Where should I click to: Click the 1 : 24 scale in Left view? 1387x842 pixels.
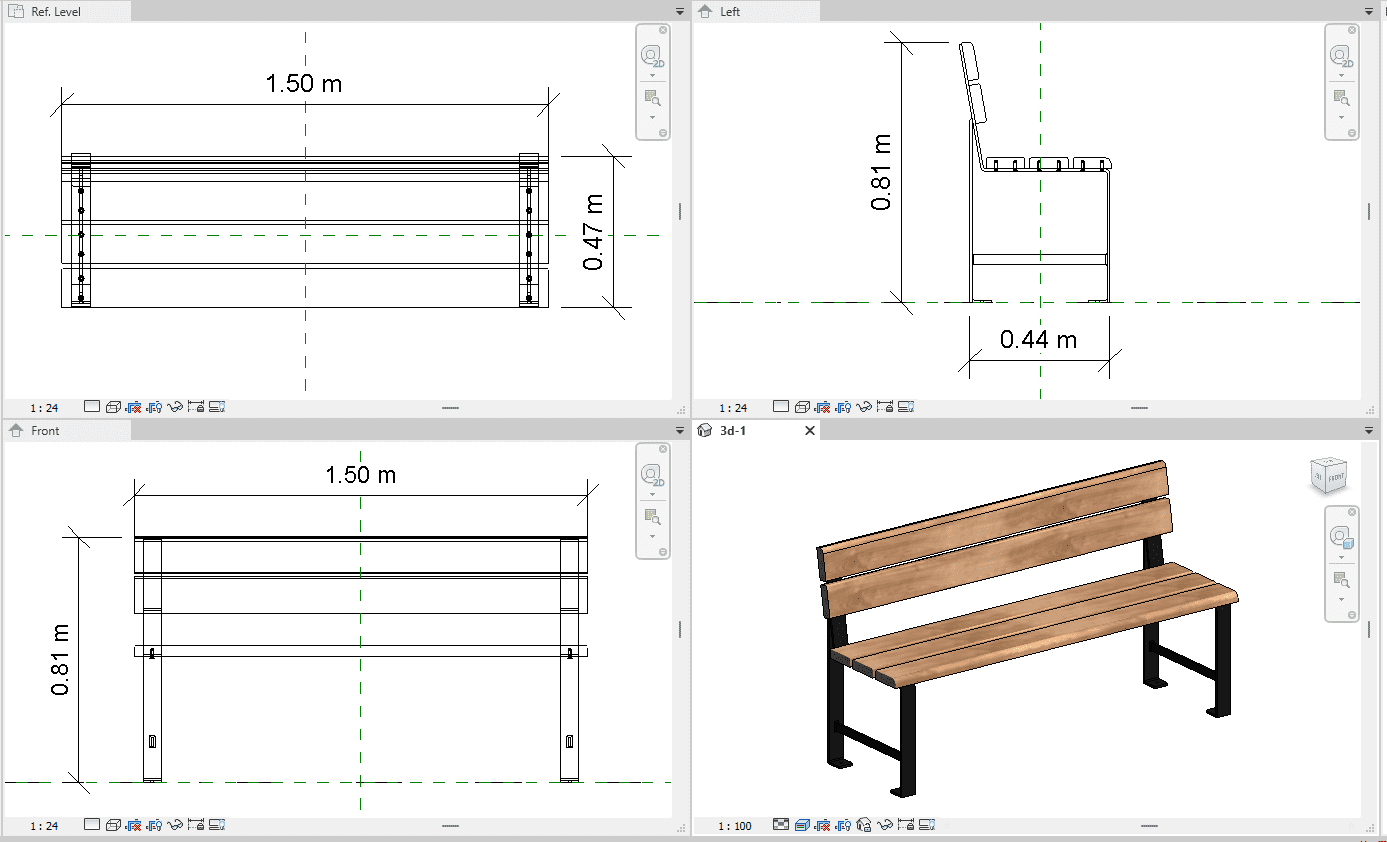[x=733, y=408]
